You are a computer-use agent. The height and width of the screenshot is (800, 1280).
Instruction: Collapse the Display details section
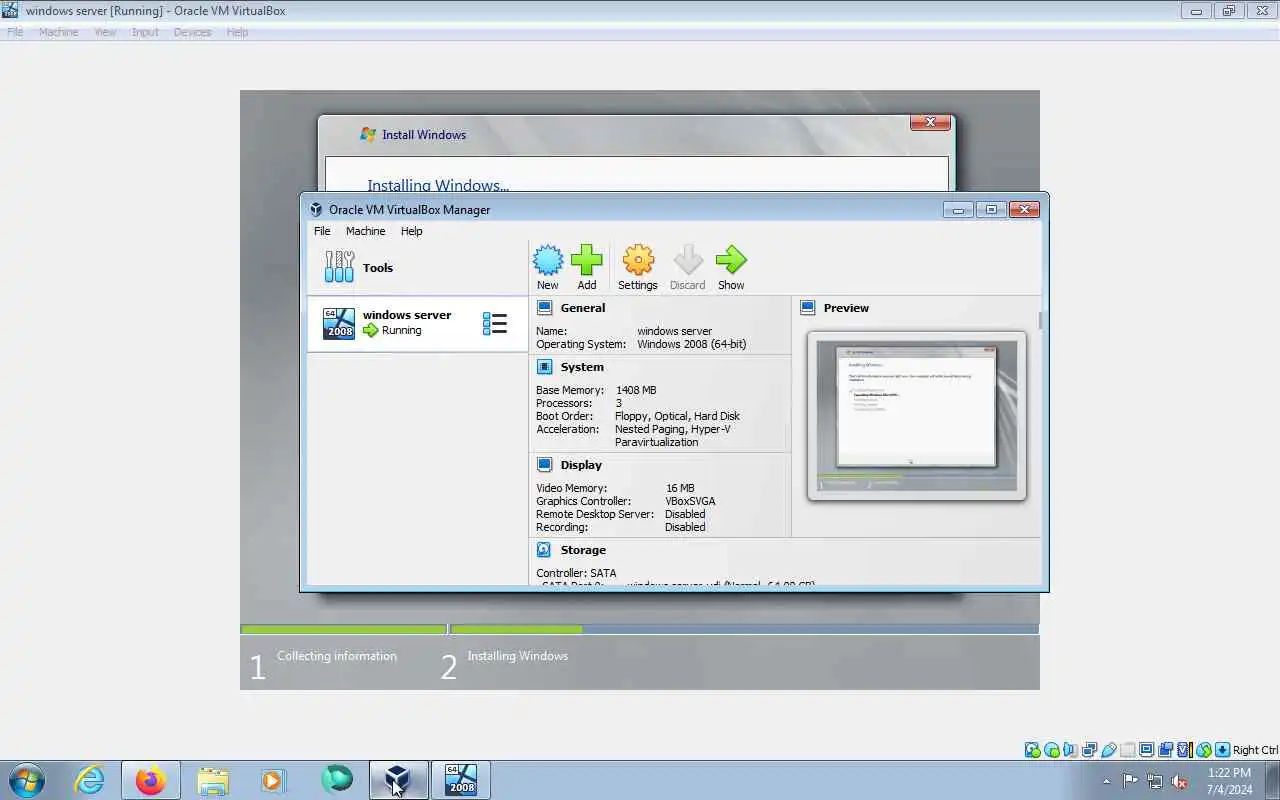(x=581, y=465)
